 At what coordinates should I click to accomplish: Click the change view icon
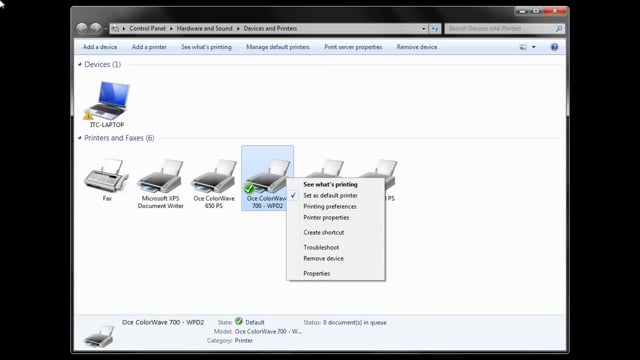pos(523,47)
